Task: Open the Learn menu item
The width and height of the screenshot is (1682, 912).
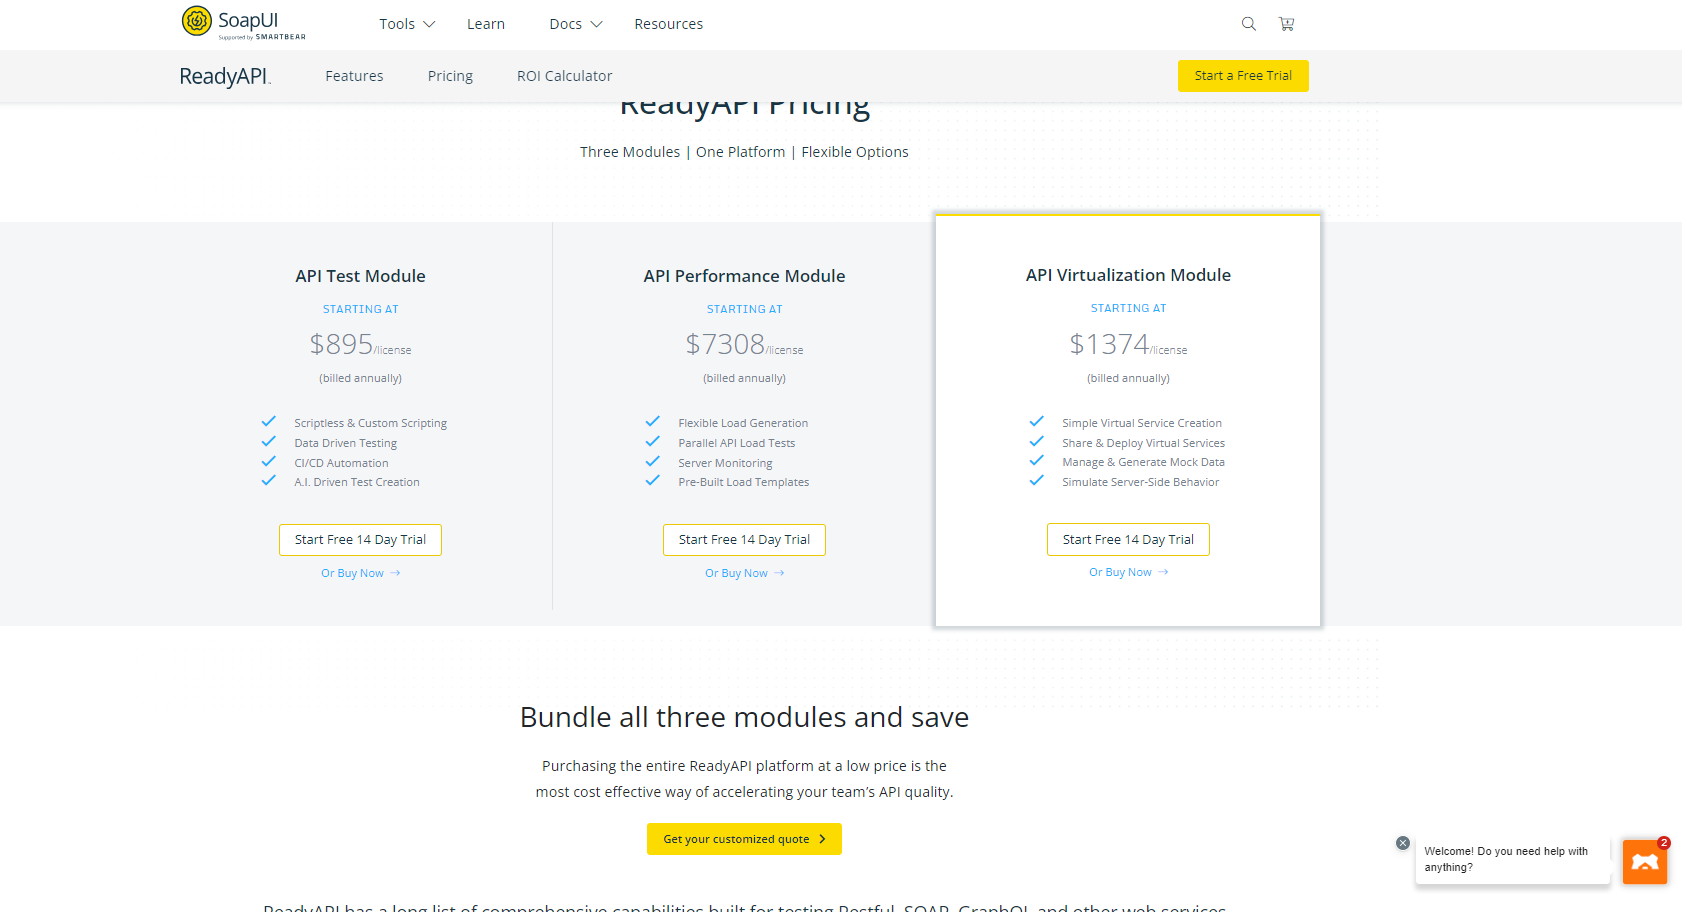Action: pos(486,24)
